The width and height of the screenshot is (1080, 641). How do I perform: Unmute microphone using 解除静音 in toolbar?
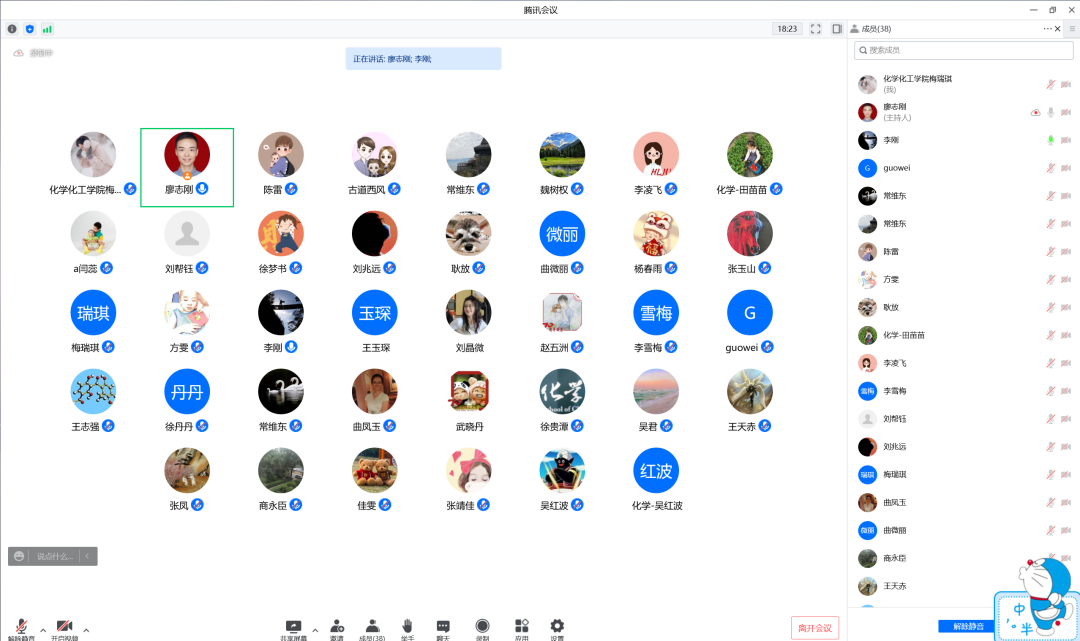coord(21,627)
